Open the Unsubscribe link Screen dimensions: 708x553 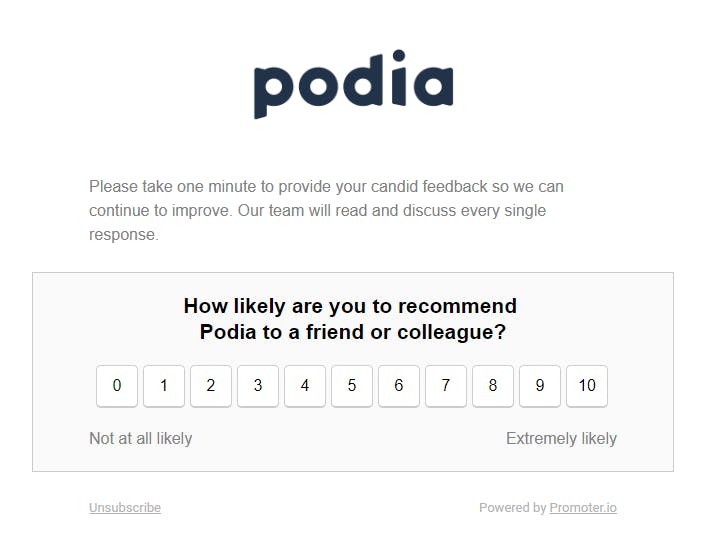(125, 508)
